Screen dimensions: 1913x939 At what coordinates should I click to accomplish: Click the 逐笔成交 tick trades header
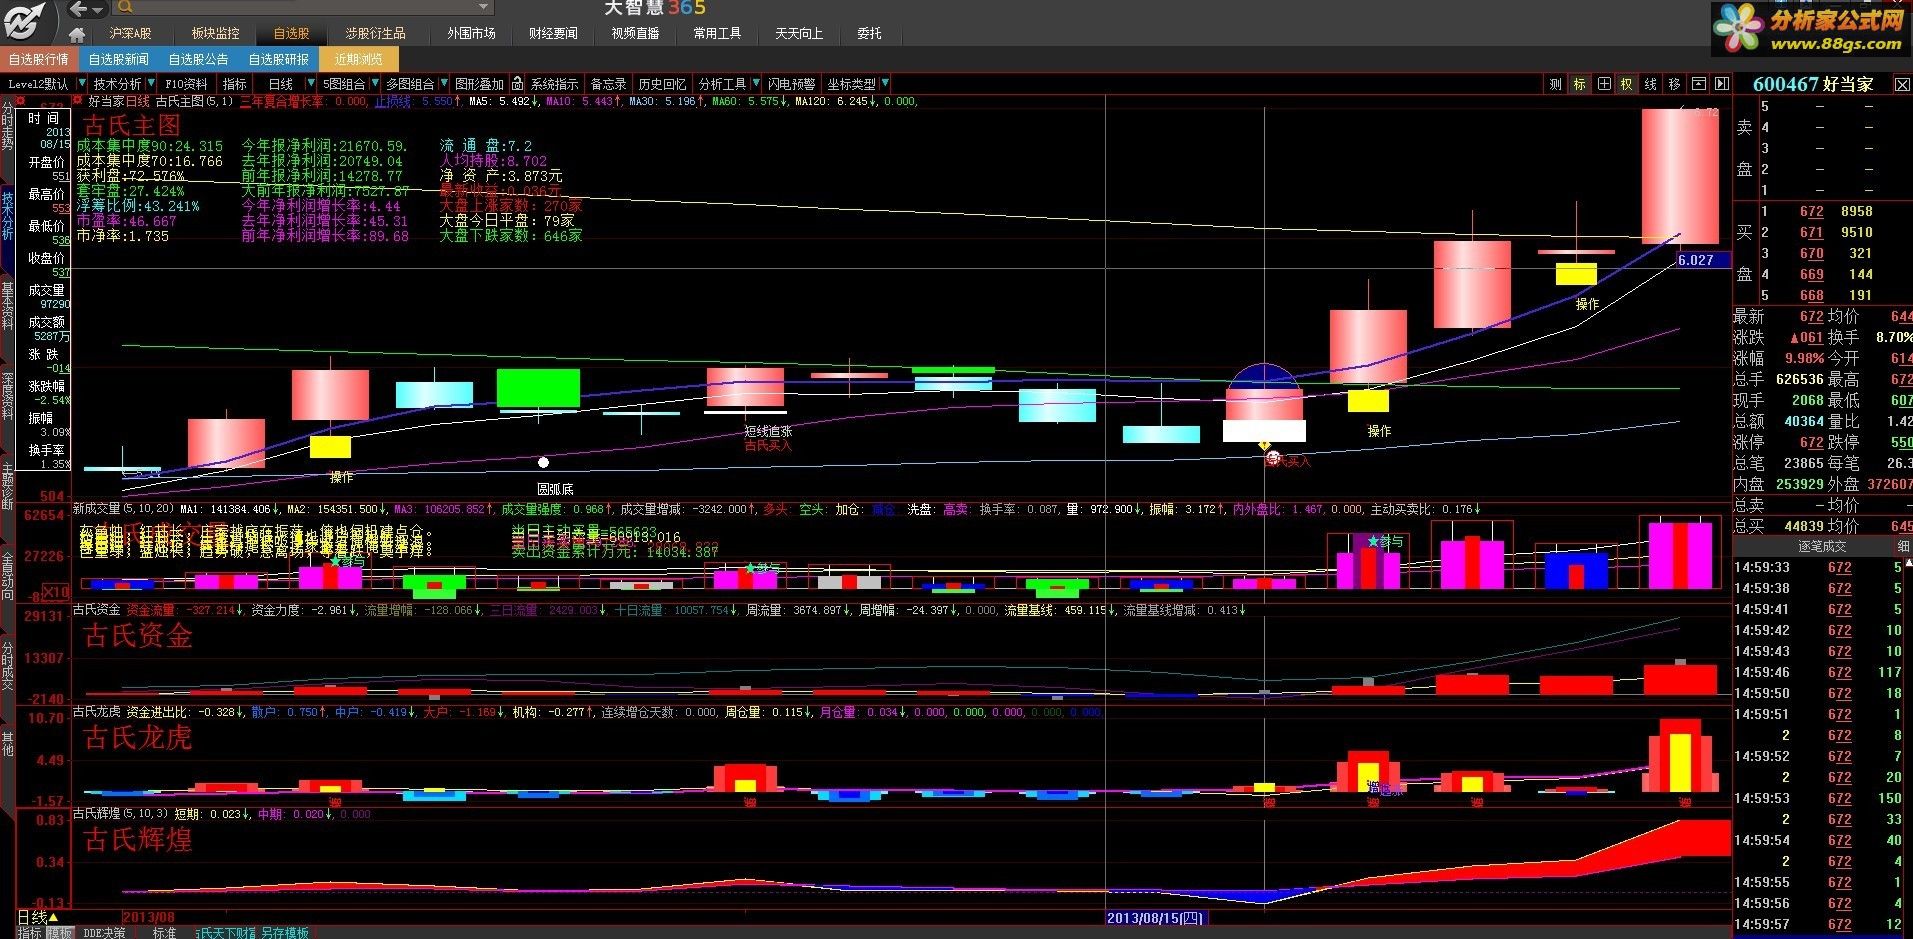[1822, 546]
